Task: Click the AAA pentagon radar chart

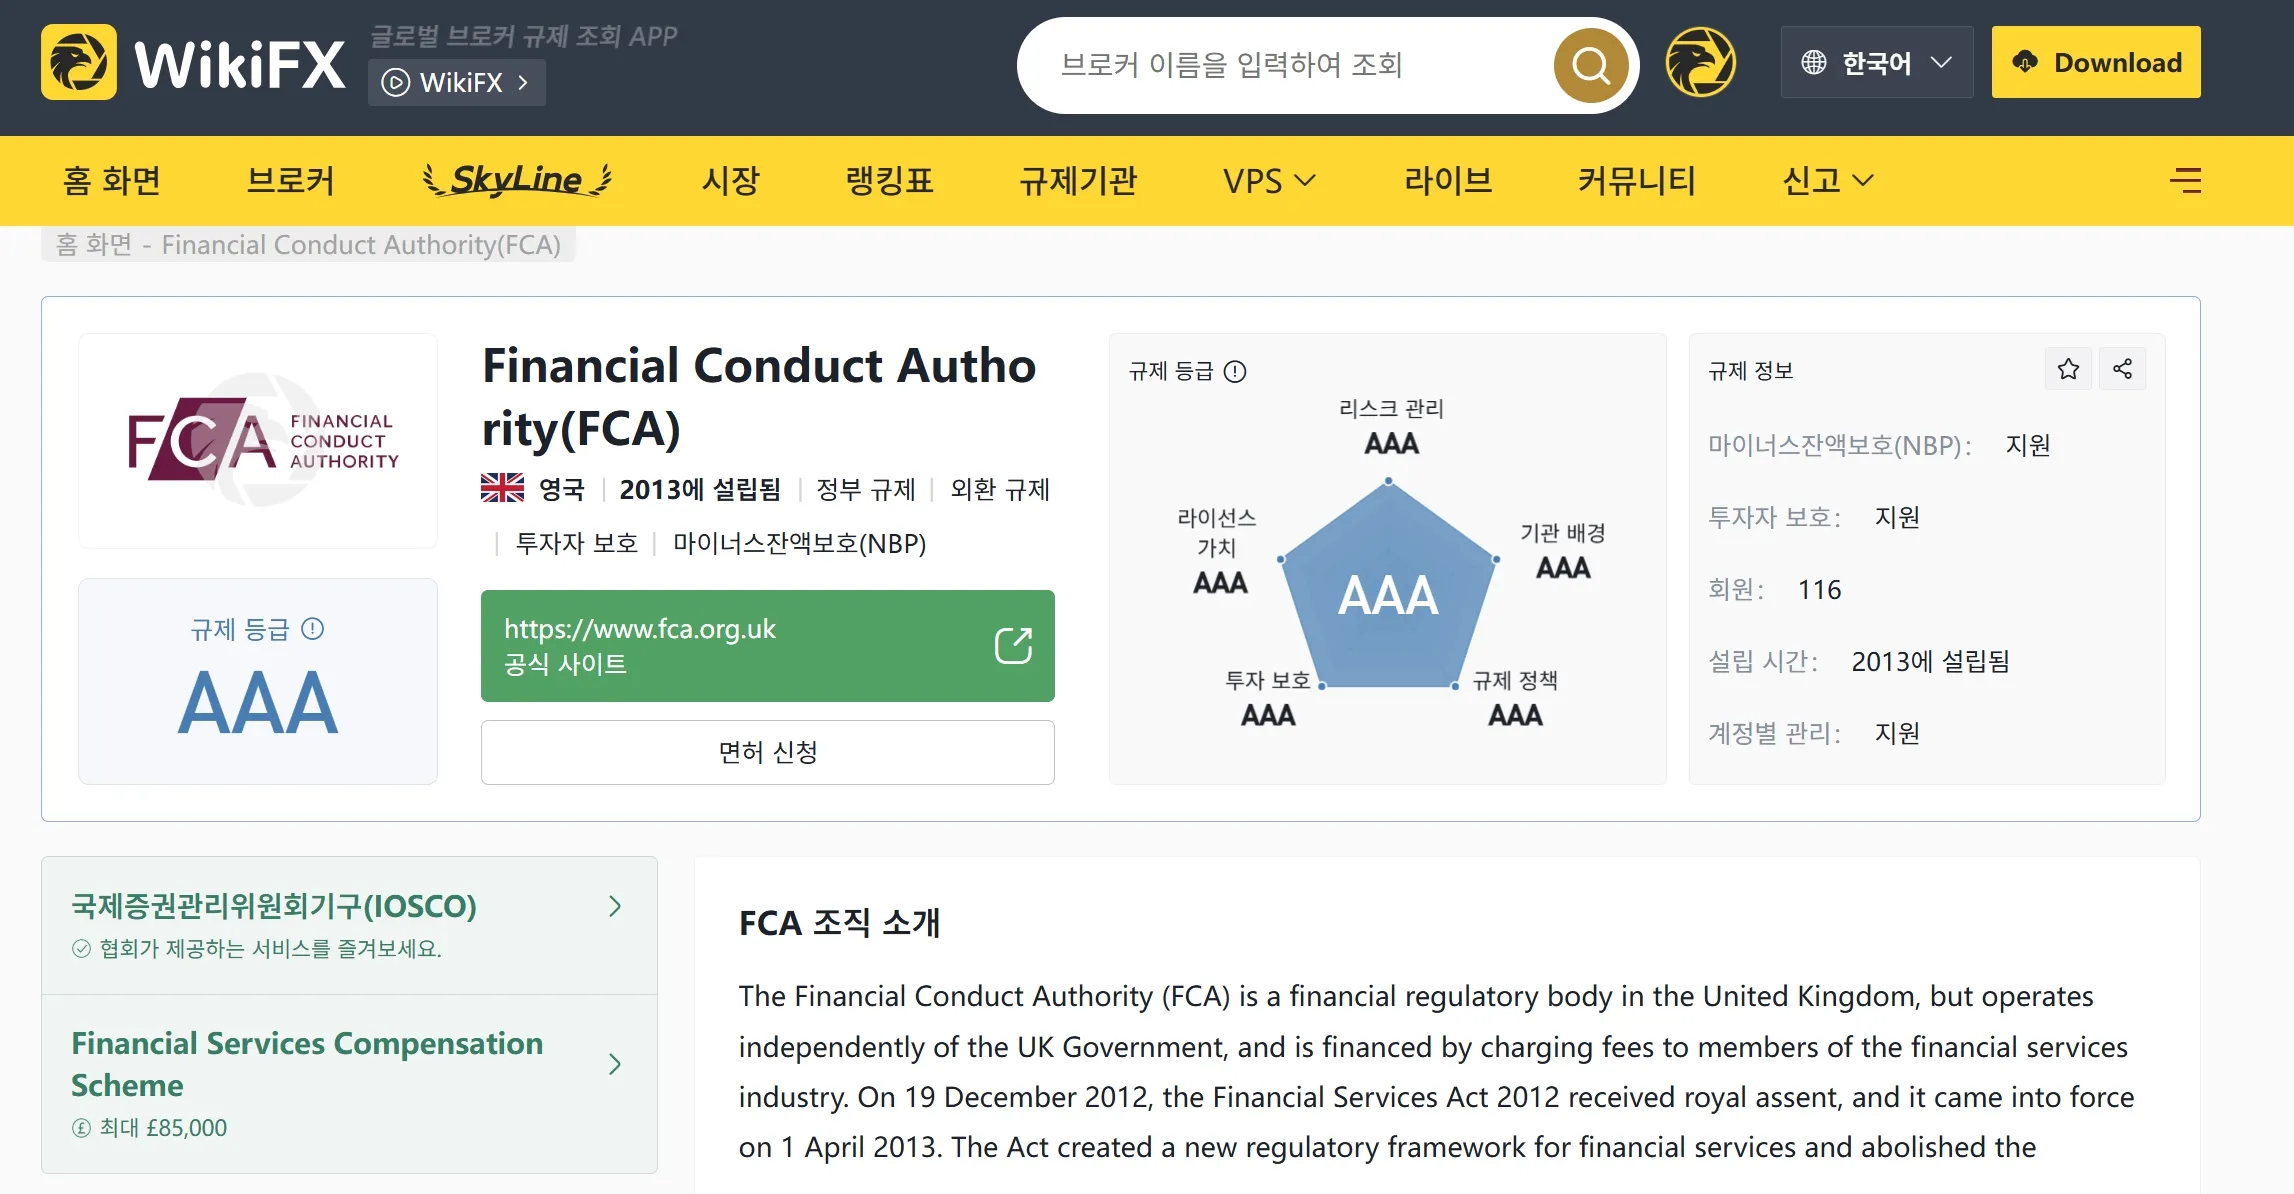Action: click(1388, 586)
